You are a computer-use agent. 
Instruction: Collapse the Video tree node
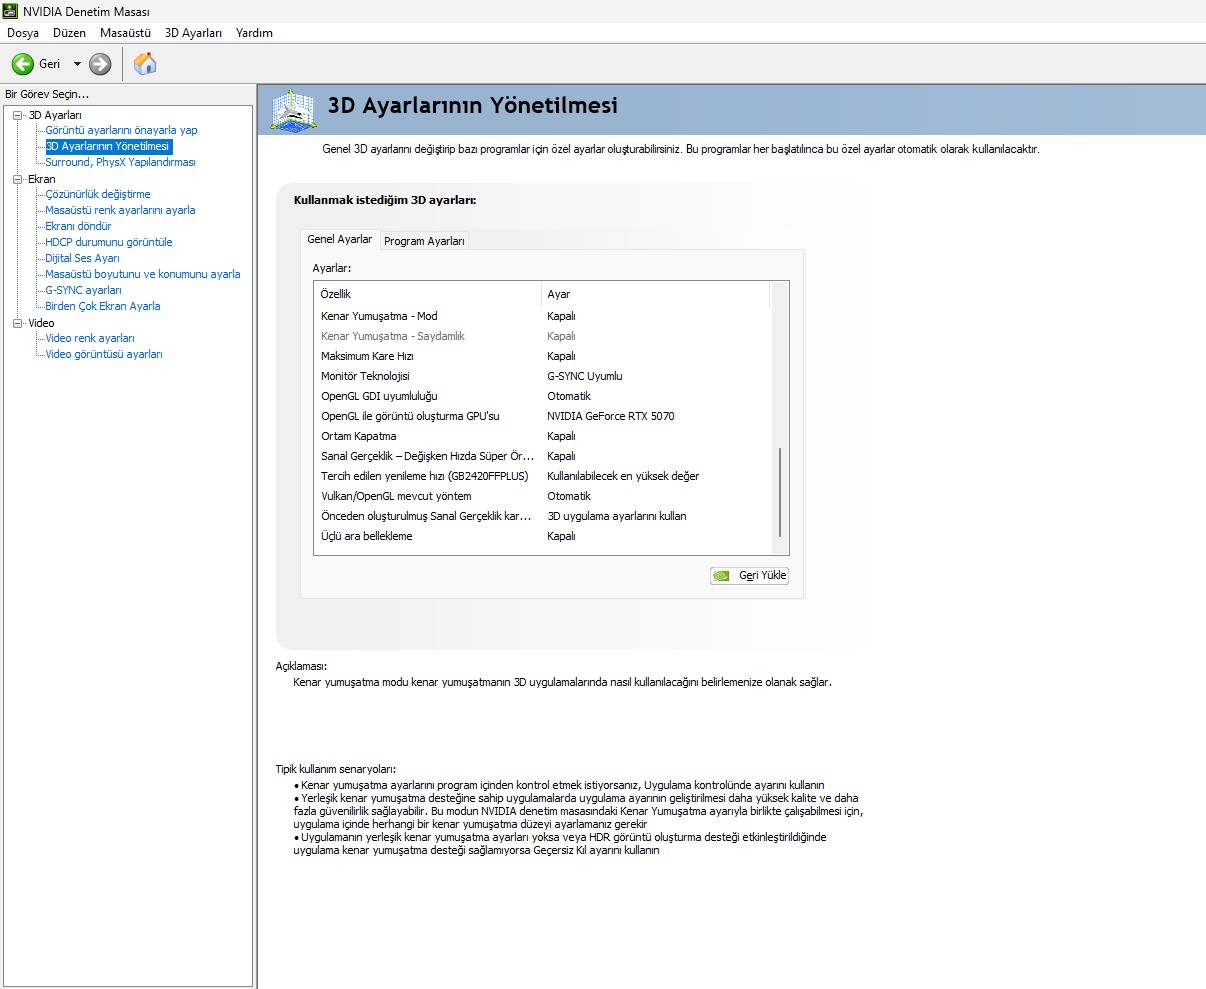point(17,323)
